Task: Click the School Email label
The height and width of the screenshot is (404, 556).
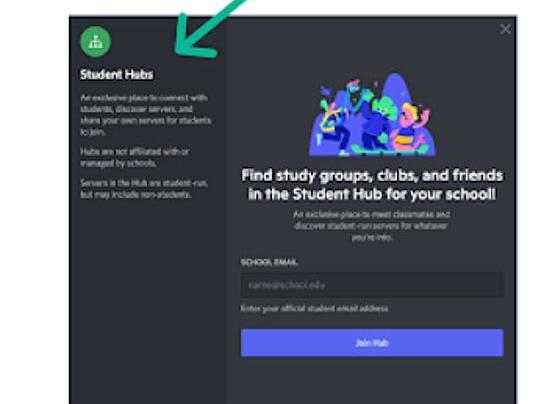Action: (269, 262)
